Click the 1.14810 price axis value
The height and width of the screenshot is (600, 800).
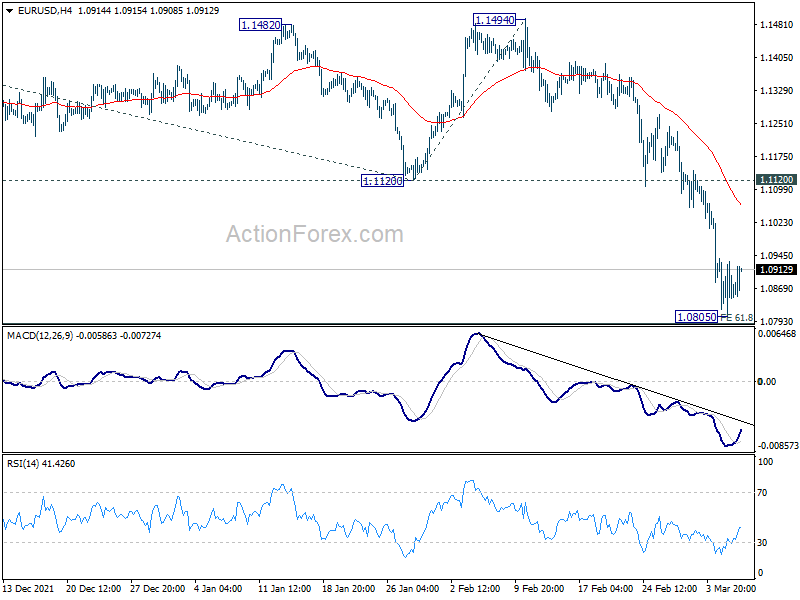click(x=777, y=24)
